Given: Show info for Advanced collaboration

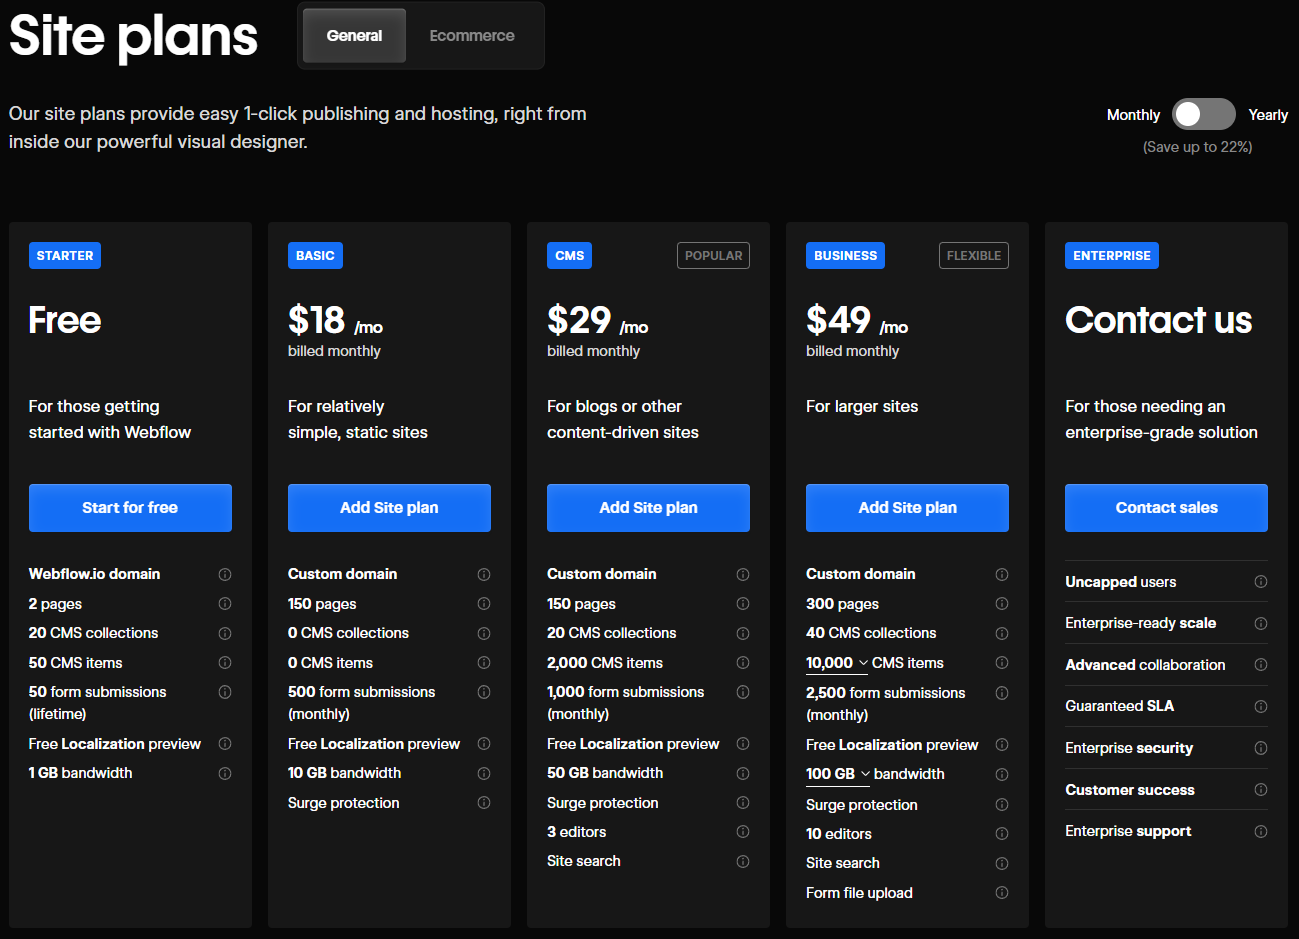Looking at the screenshot, I should pos(1261,665).
